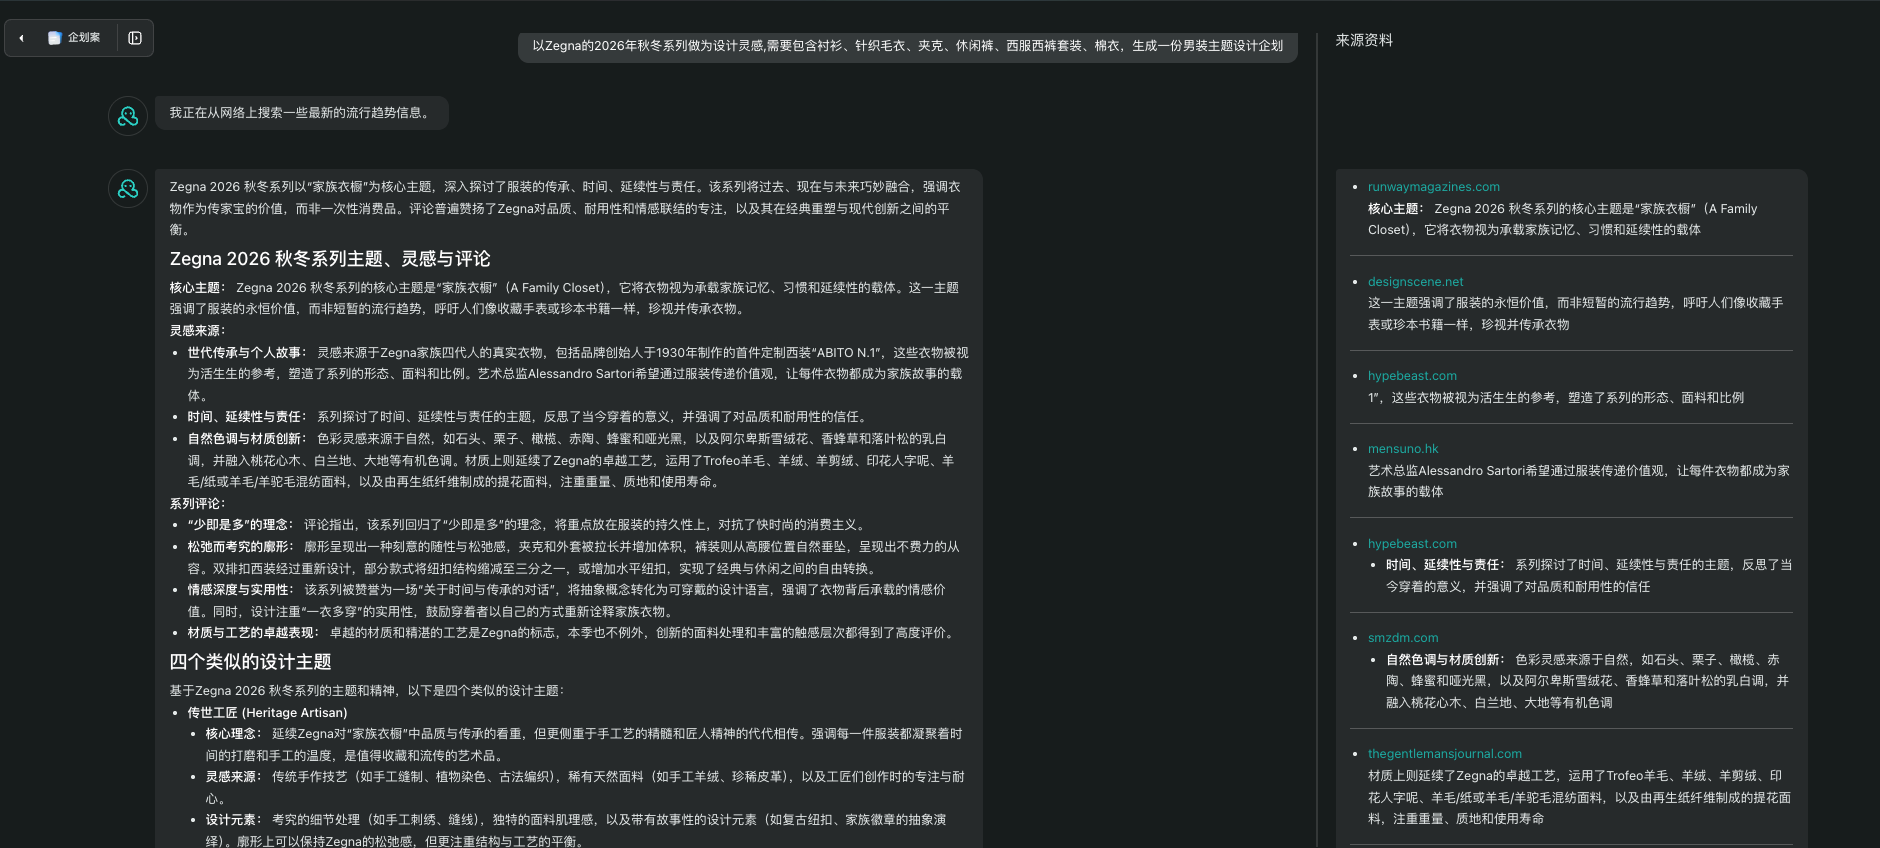Click the 情感深度与实用性 bullet

click(x=567, y=601)
